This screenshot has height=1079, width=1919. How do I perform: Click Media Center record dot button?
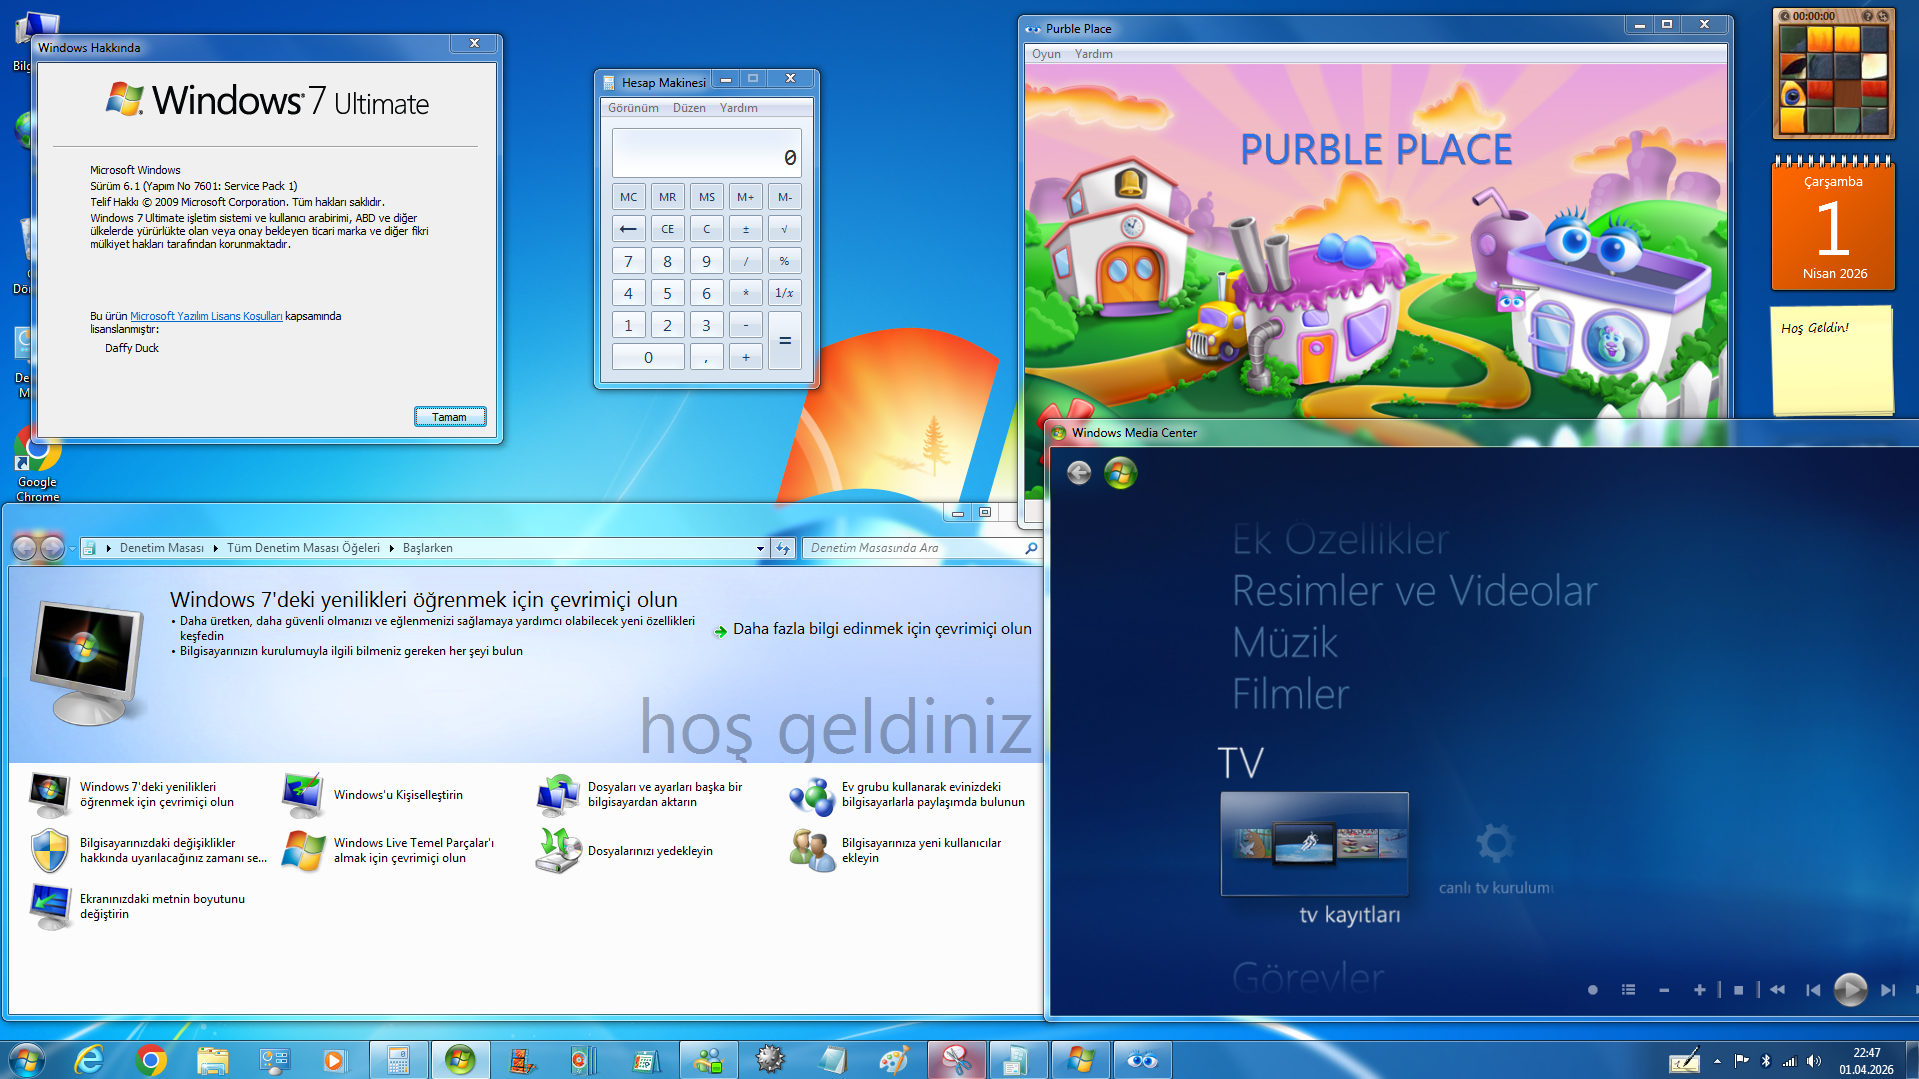[x=1592, y=990]
